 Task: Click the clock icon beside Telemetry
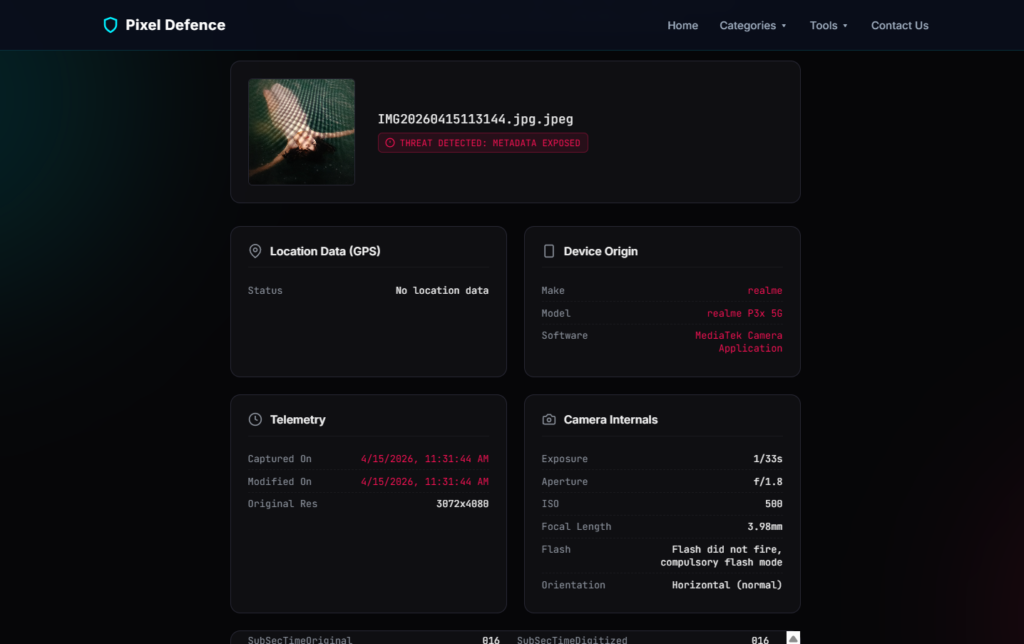[255, 420]
